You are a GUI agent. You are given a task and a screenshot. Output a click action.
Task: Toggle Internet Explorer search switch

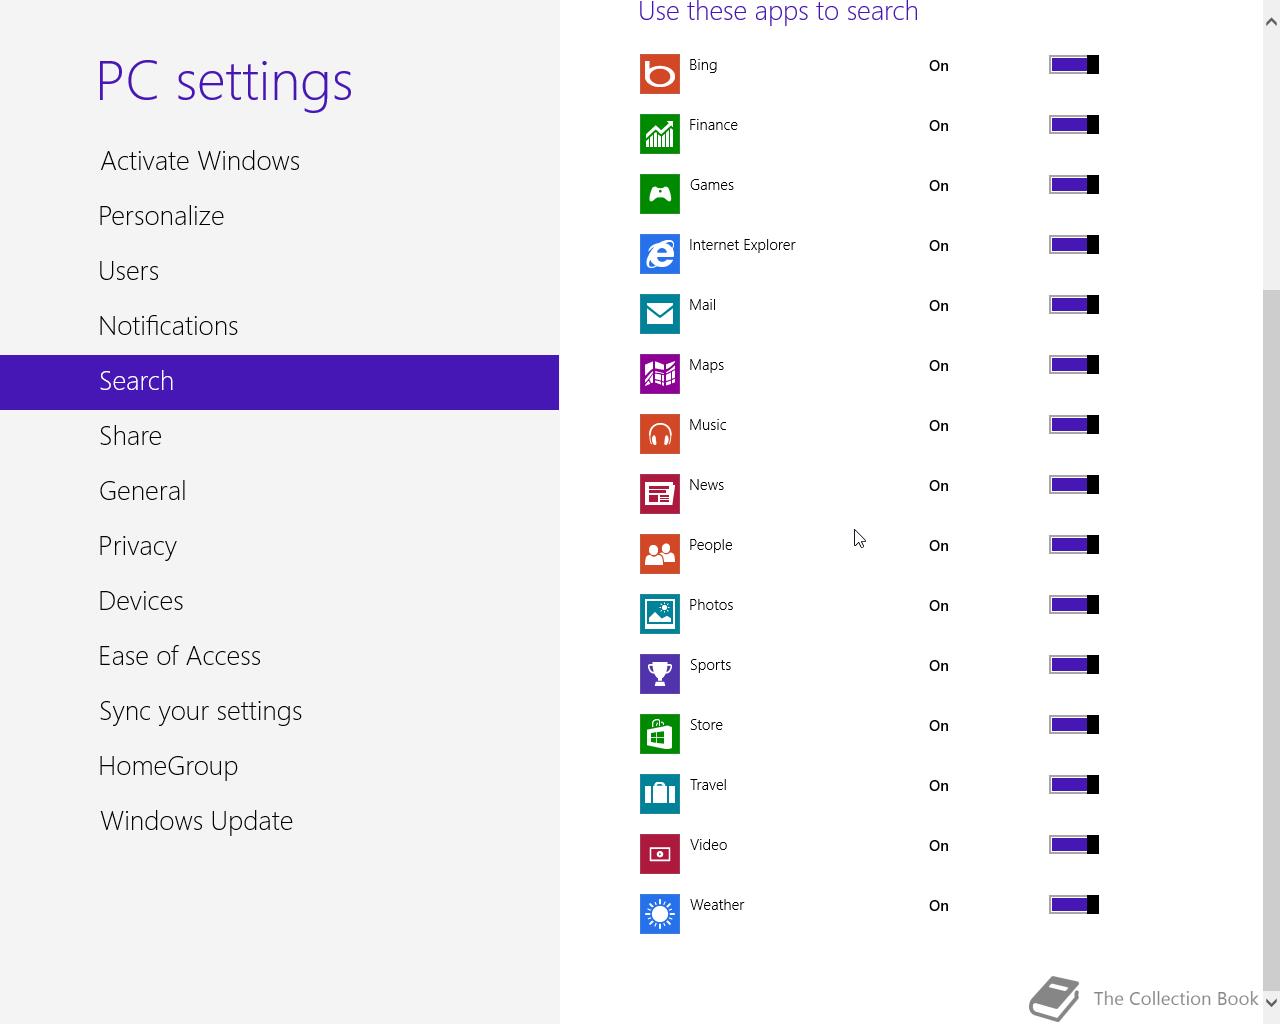(x=1074, y=245)
